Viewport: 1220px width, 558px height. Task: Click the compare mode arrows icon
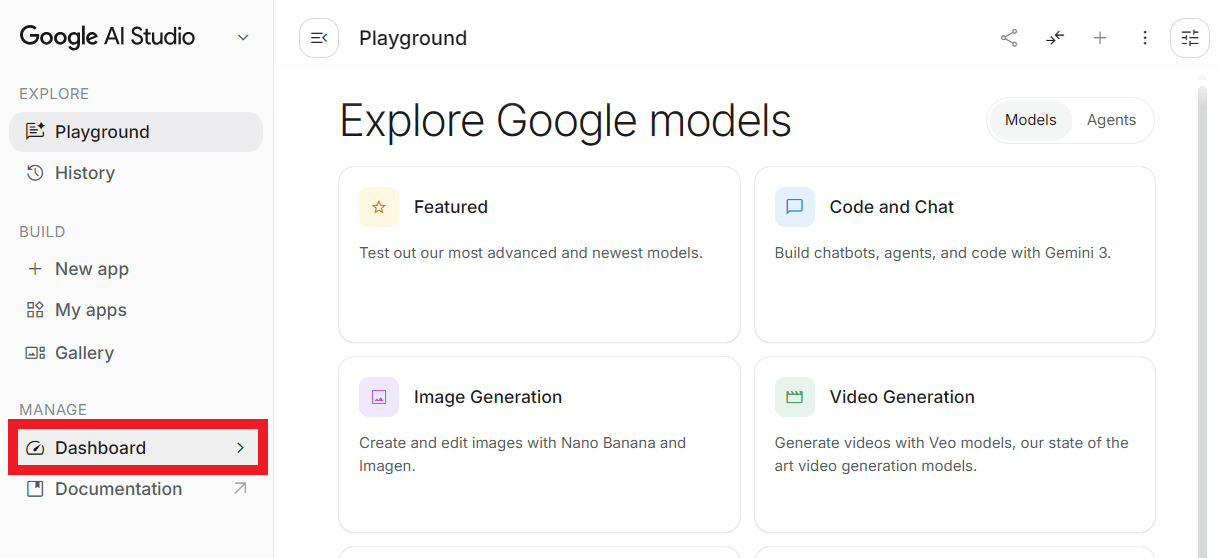coord(1055,38)
